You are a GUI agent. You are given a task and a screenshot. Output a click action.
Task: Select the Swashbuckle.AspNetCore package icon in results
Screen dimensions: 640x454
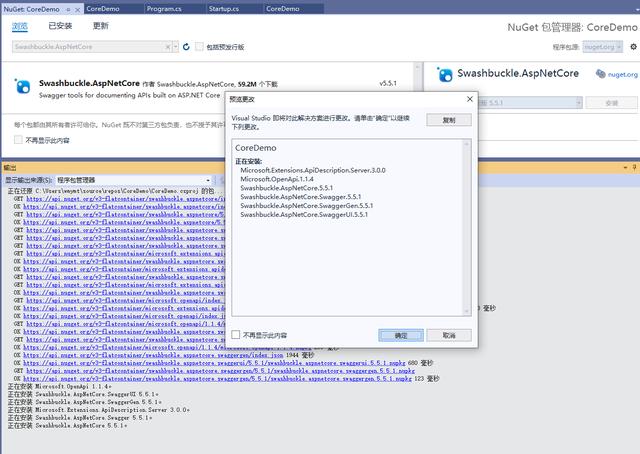(22, 86)
